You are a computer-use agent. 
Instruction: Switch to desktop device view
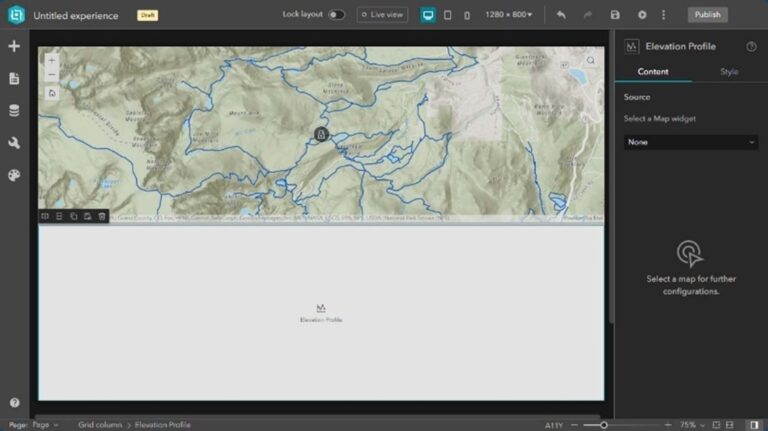pyautogui.click(x=428, y=15)
